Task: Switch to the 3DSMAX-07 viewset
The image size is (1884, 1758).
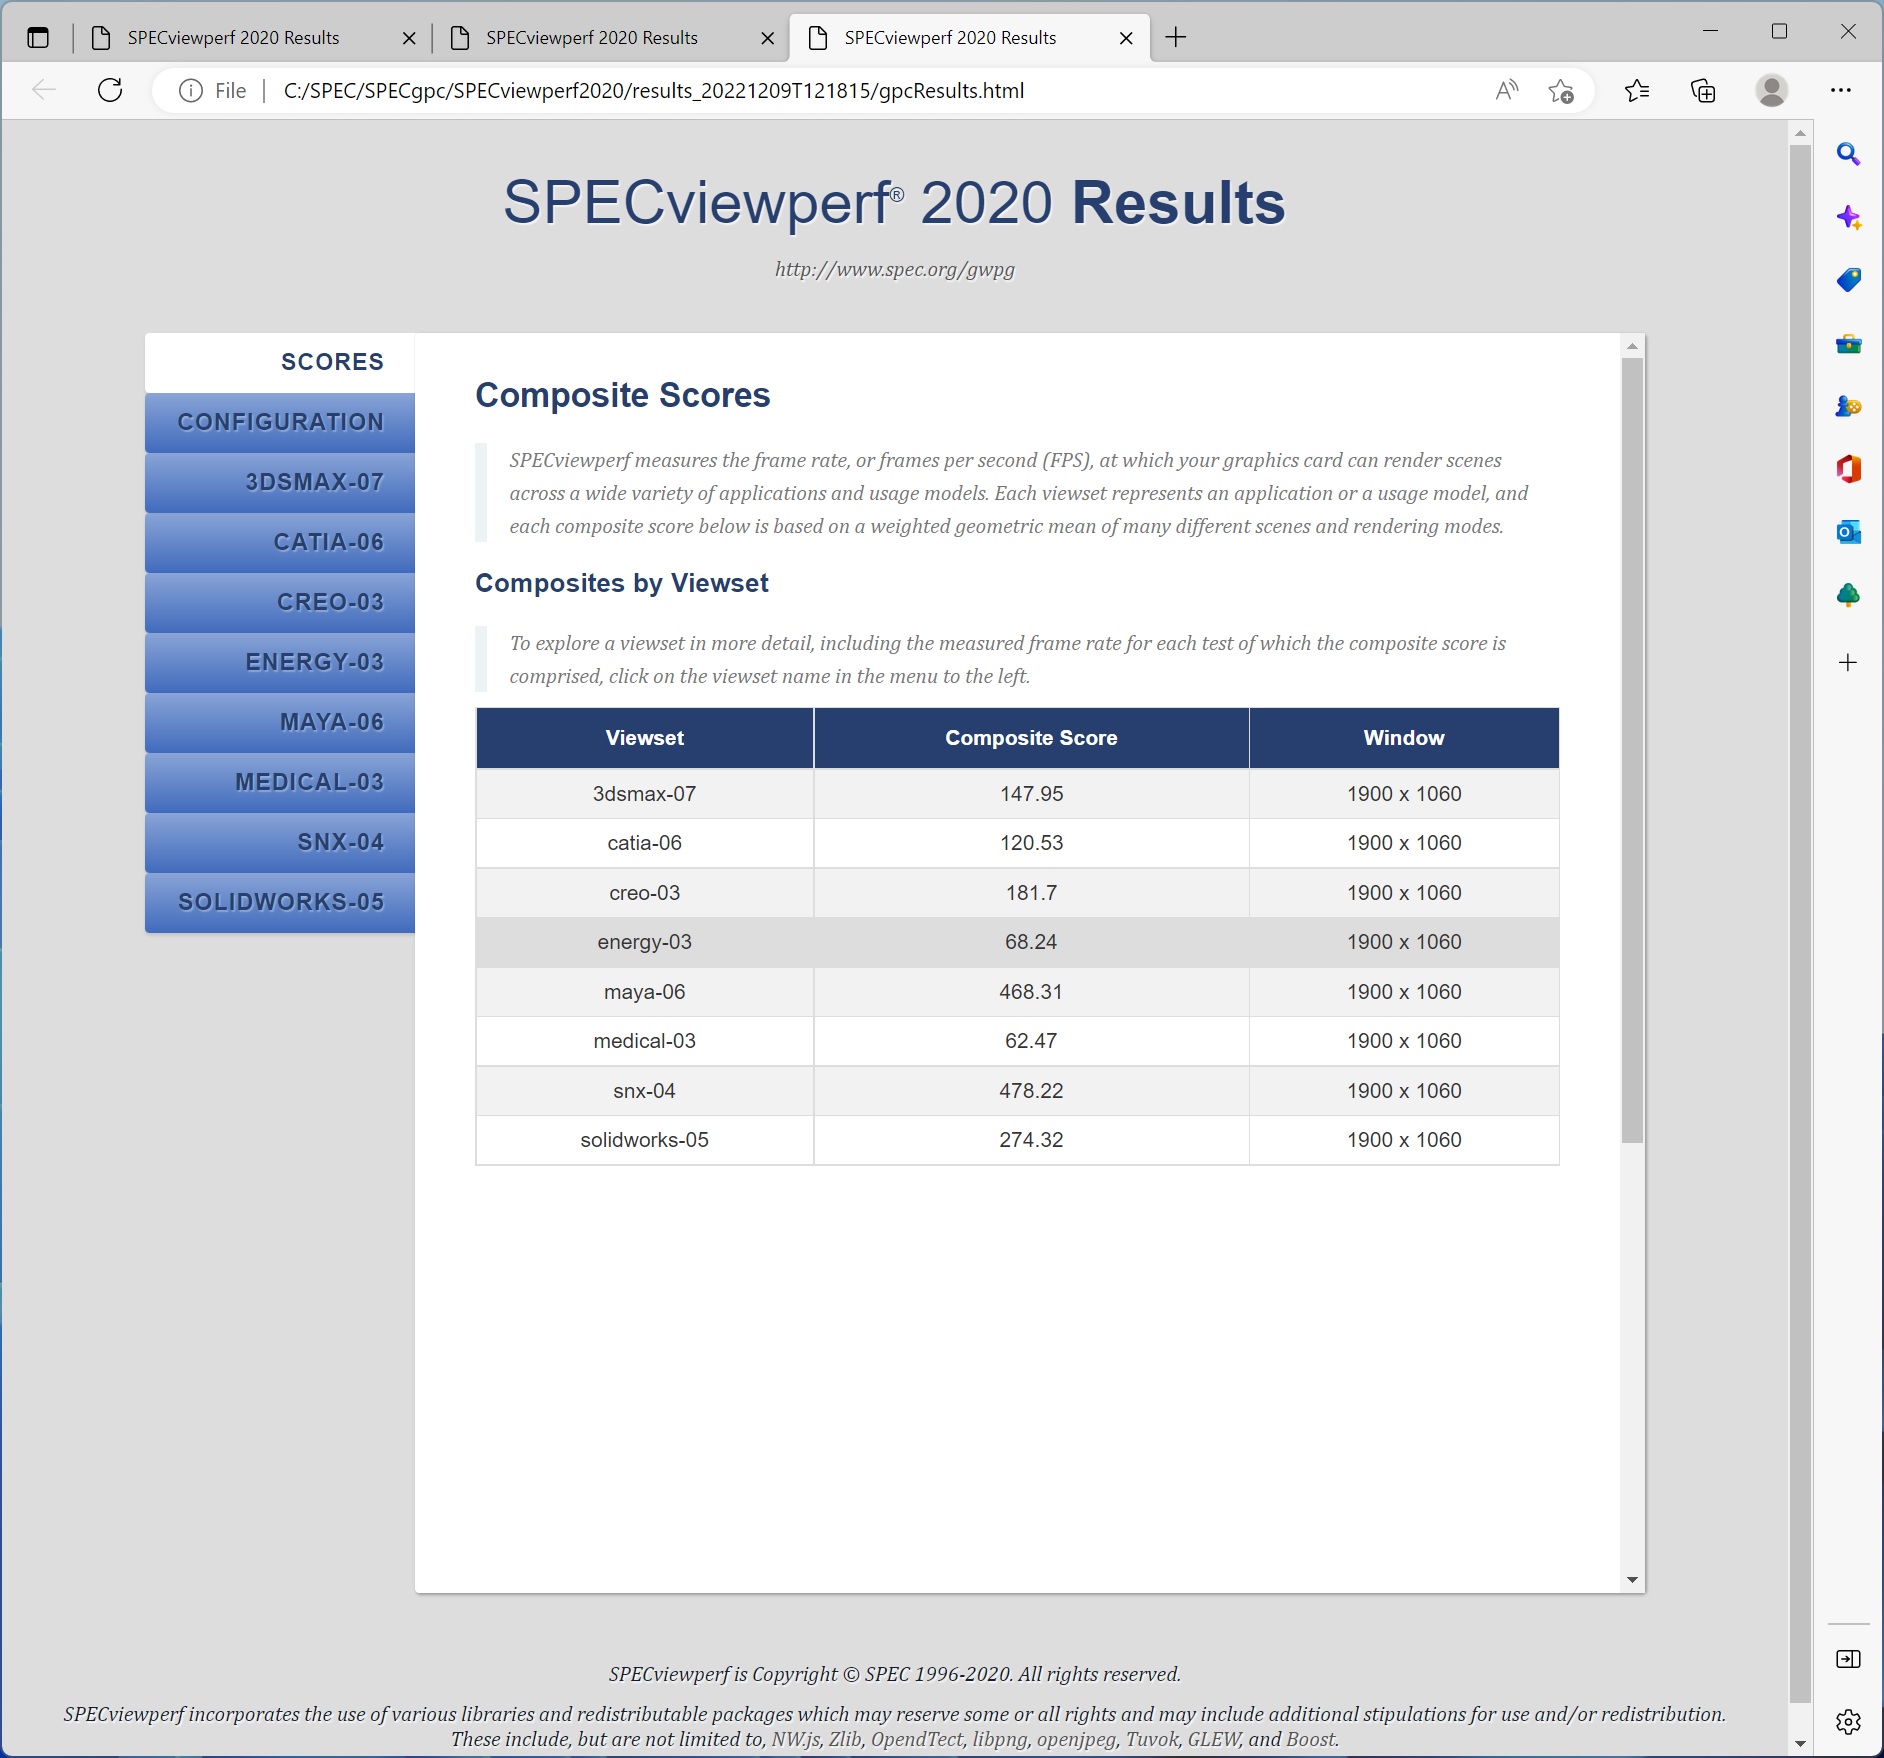Action: point(280,483)
